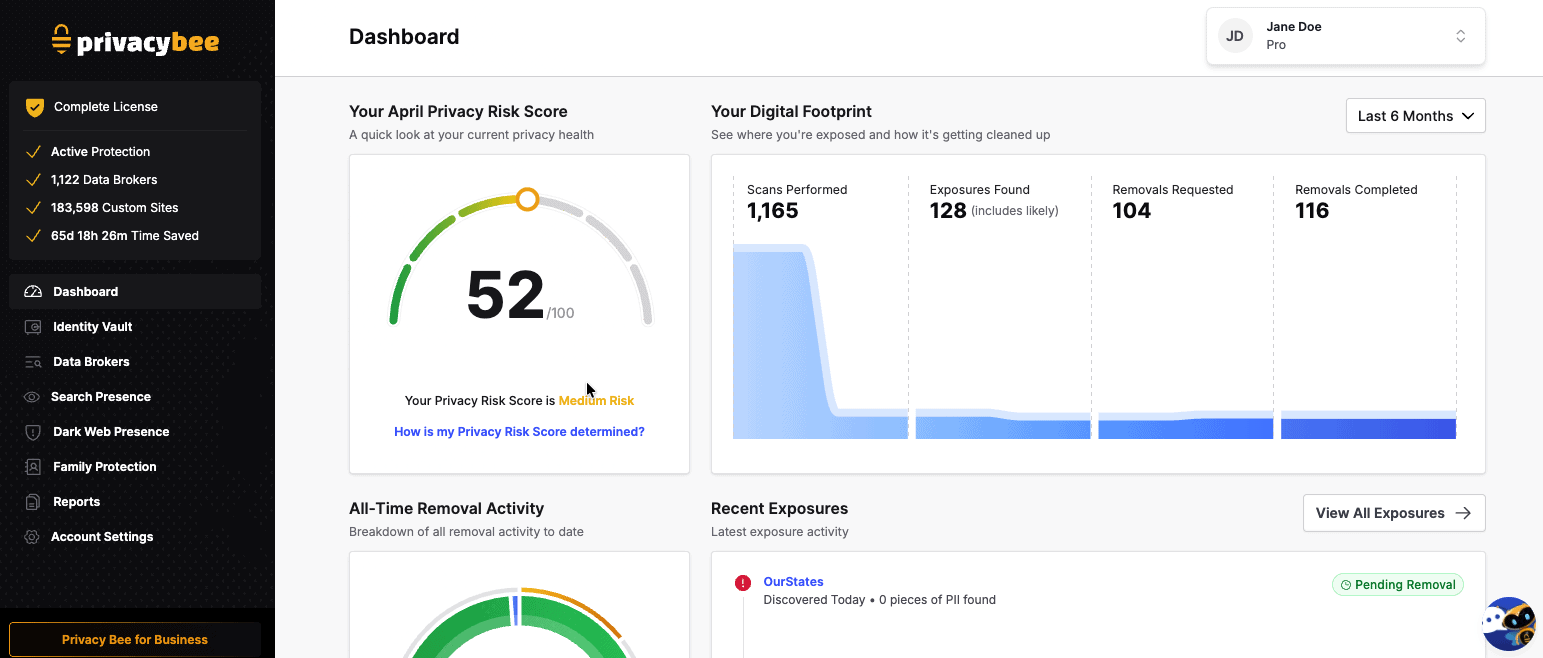This screenshot has width=1543, height=658.
Task: Open the Last 6 Months dropdown
Action: click(x=1415, y=116)
